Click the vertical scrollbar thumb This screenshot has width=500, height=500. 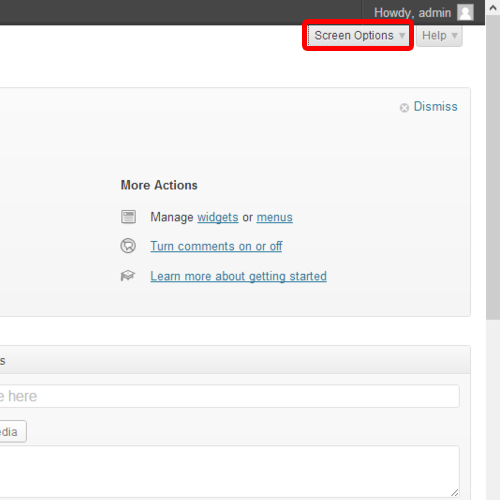(493, 168)
